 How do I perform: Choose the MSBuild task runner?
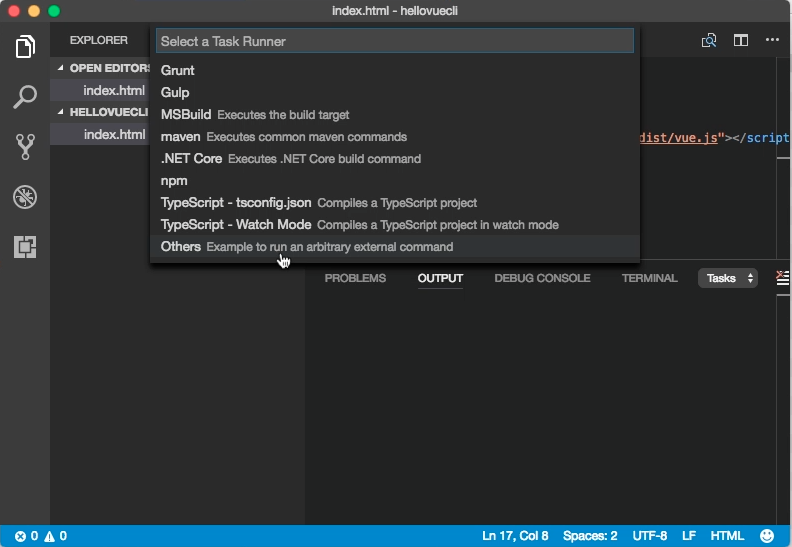pos(395,115)
